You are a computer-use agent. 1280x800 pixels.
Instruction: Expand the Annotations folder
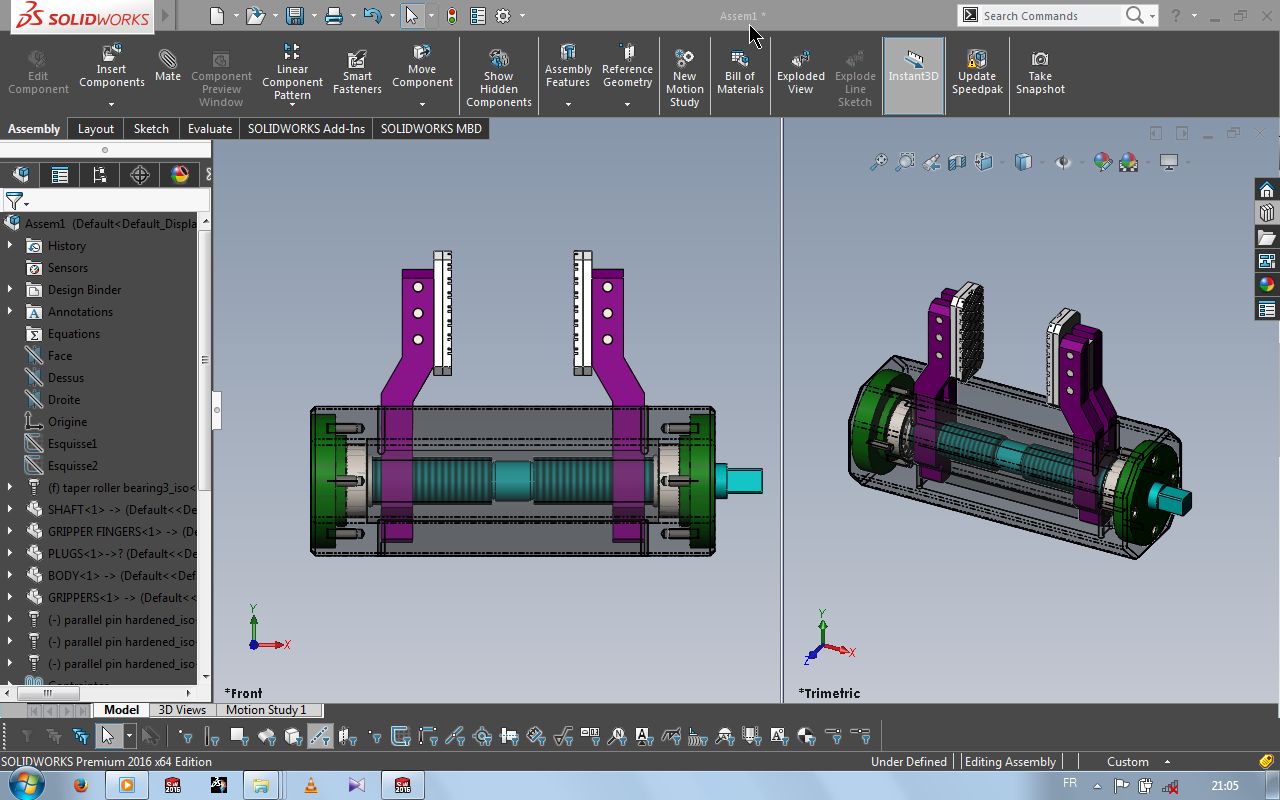coord(10,312)
